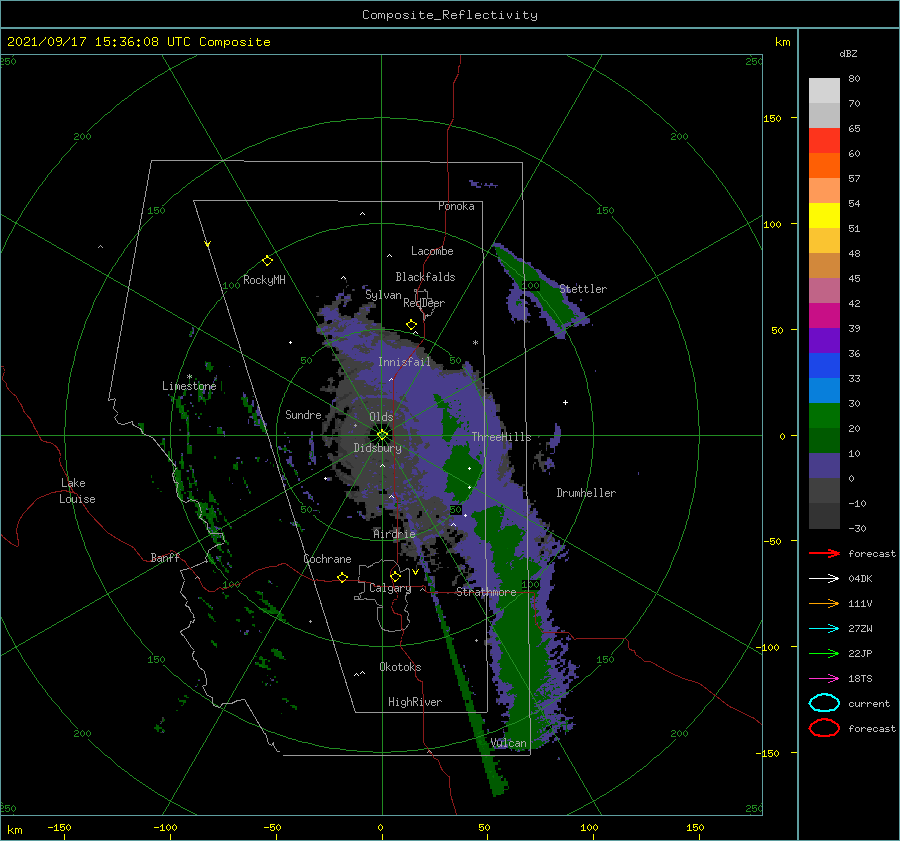Click the bright green 20-30 dBZ swatch

point(824,416)
